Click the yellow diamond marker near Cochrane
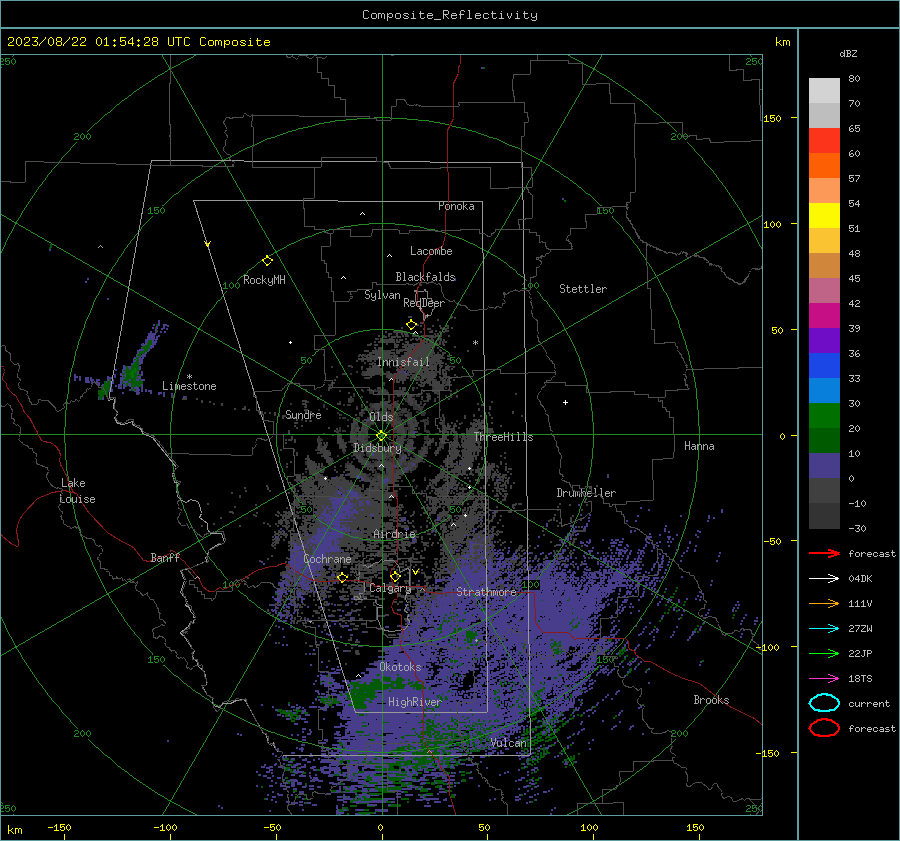Viewport: 900px width, 841px height. (342, 577)
